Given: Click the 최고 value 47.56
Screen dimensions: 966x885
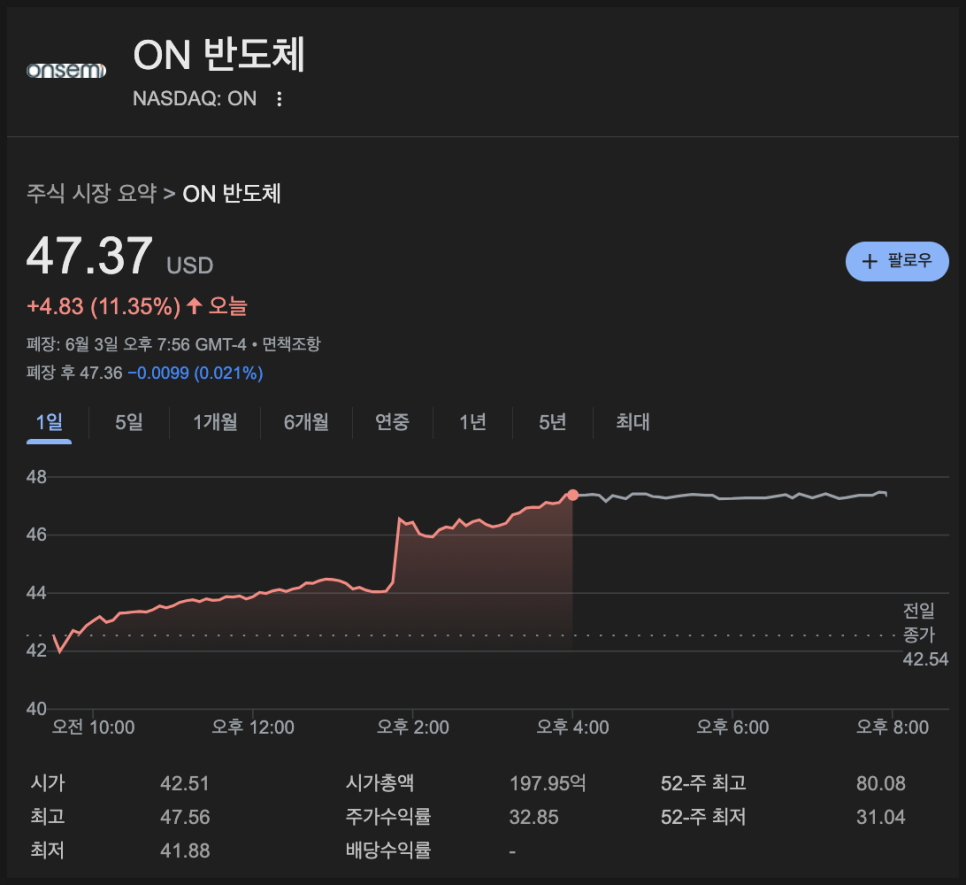Looking at the screenshot, I should click(185, 817).
